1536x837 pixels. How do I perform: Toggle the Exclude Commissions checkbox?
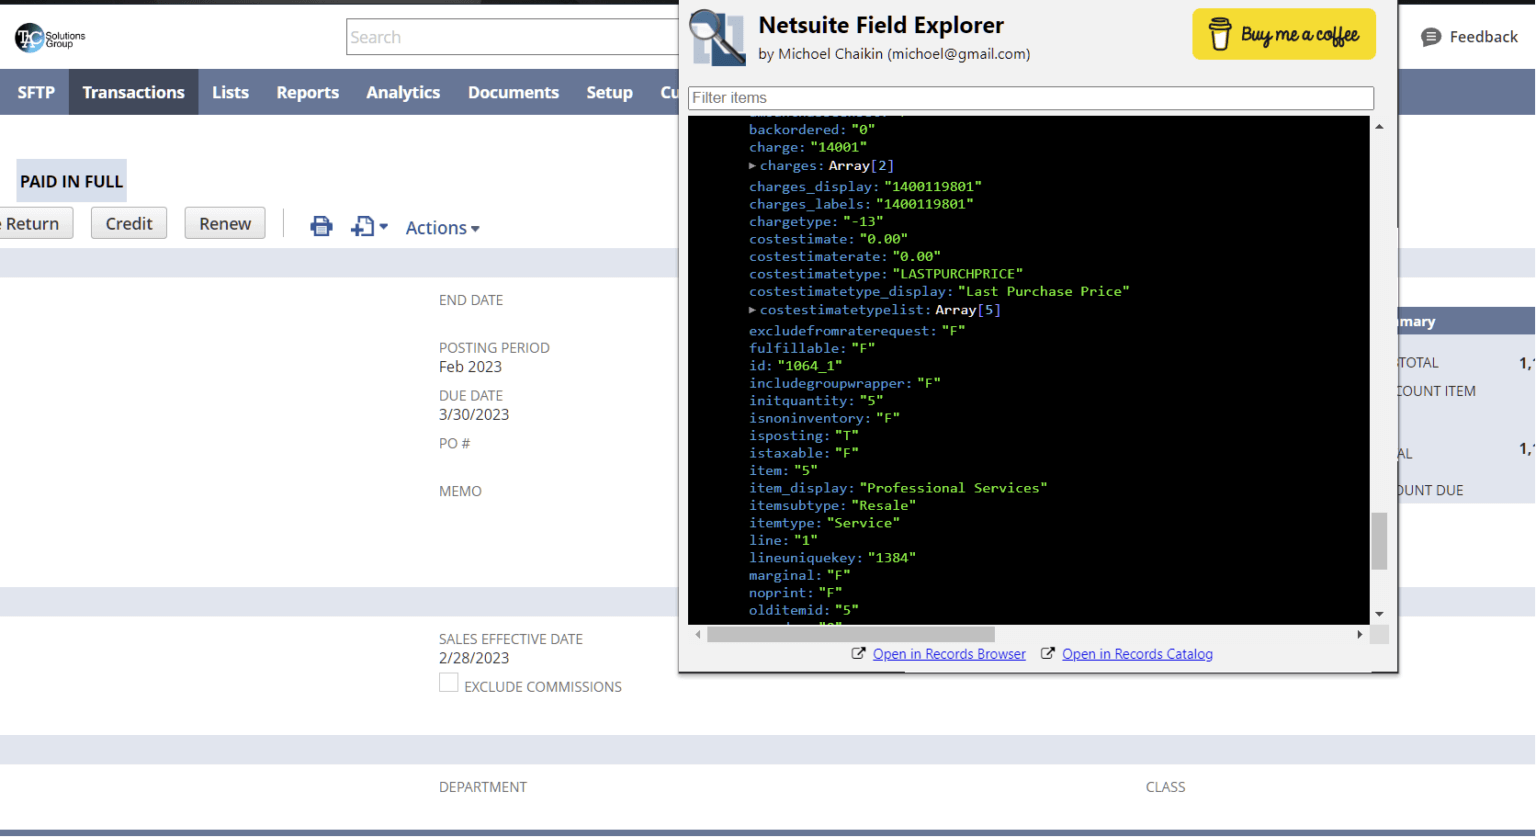click(449, 683)
